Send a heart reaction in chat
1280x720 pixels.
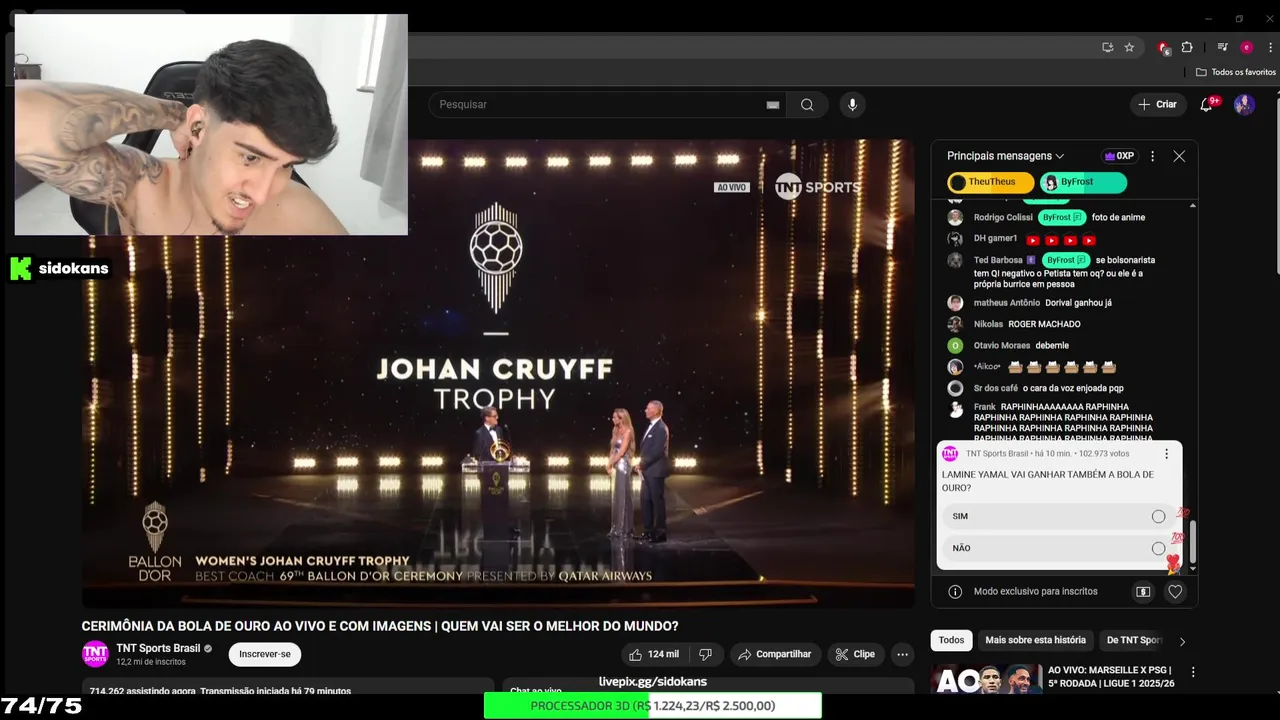[x=1175, y=591]
